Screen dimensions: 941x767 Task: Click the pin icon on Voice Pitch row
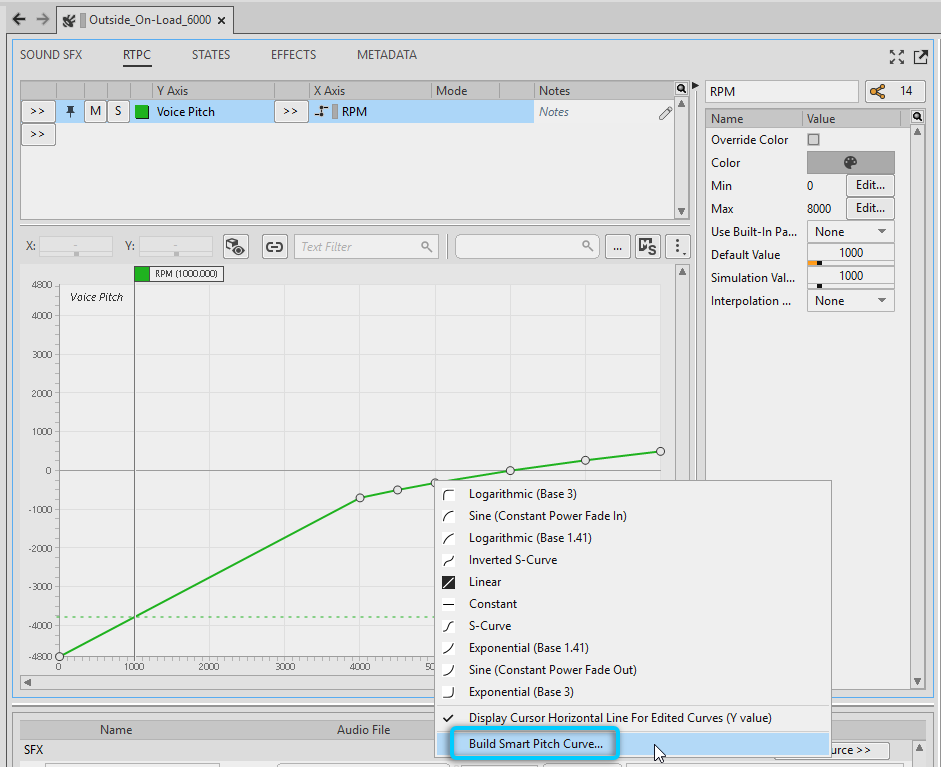point(70,112)
